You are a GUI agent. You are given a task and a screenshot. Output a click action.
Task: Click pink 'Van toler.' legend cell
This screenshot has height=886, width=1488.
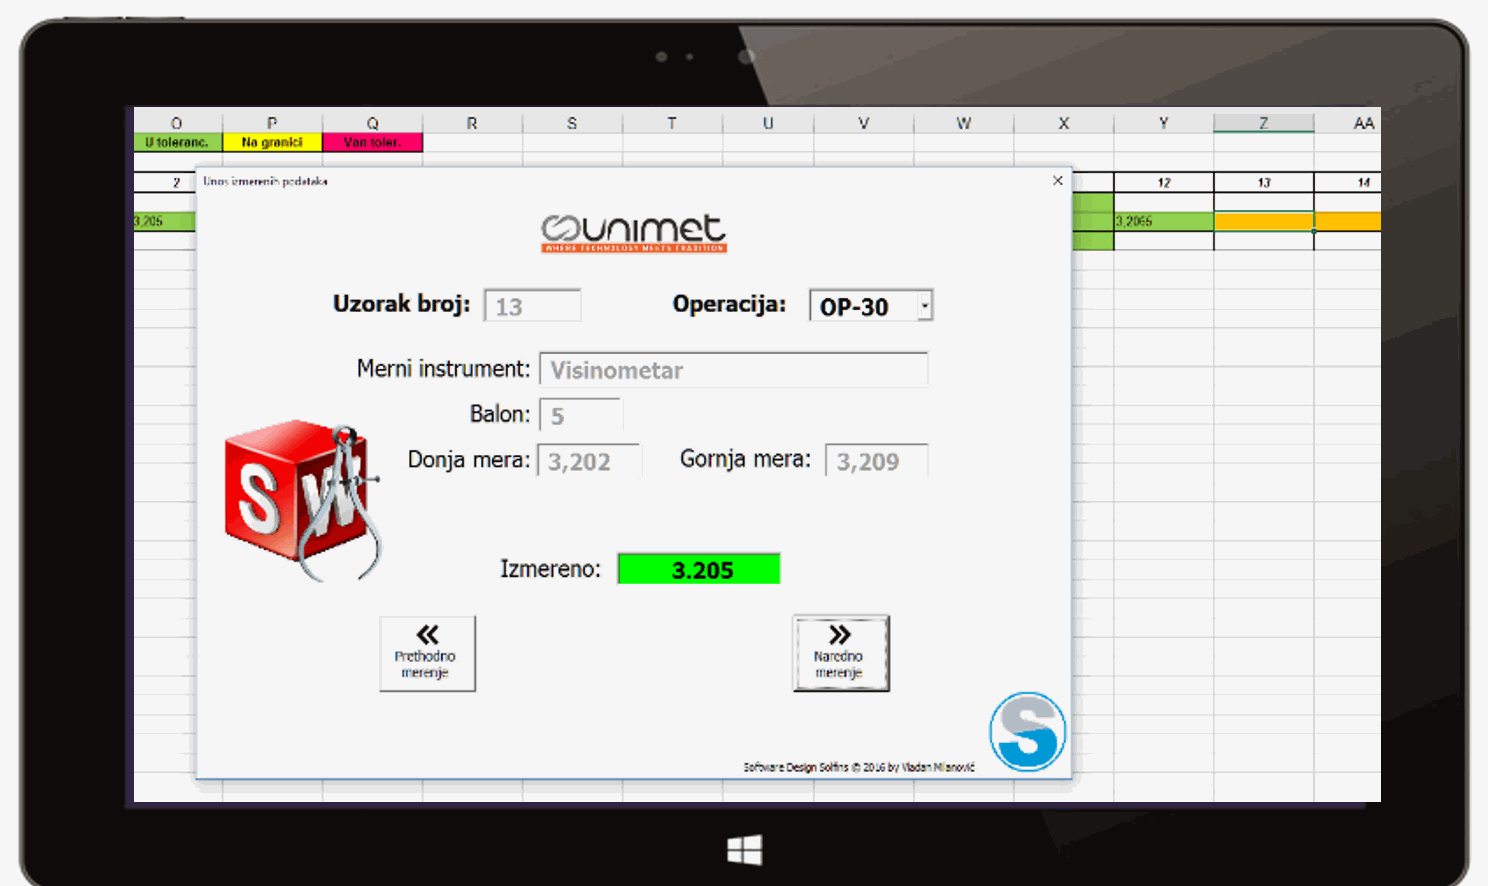(372, 143)
